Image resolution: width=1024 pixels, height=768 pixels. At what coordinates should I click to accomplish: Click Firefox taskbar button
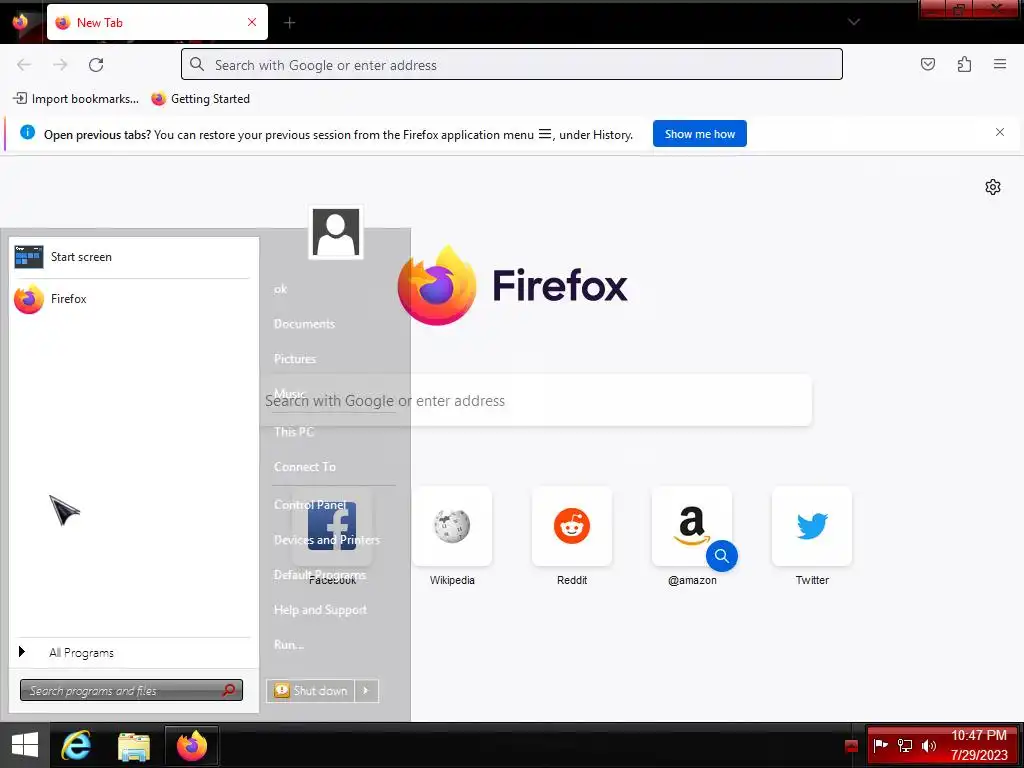[191, 745]
